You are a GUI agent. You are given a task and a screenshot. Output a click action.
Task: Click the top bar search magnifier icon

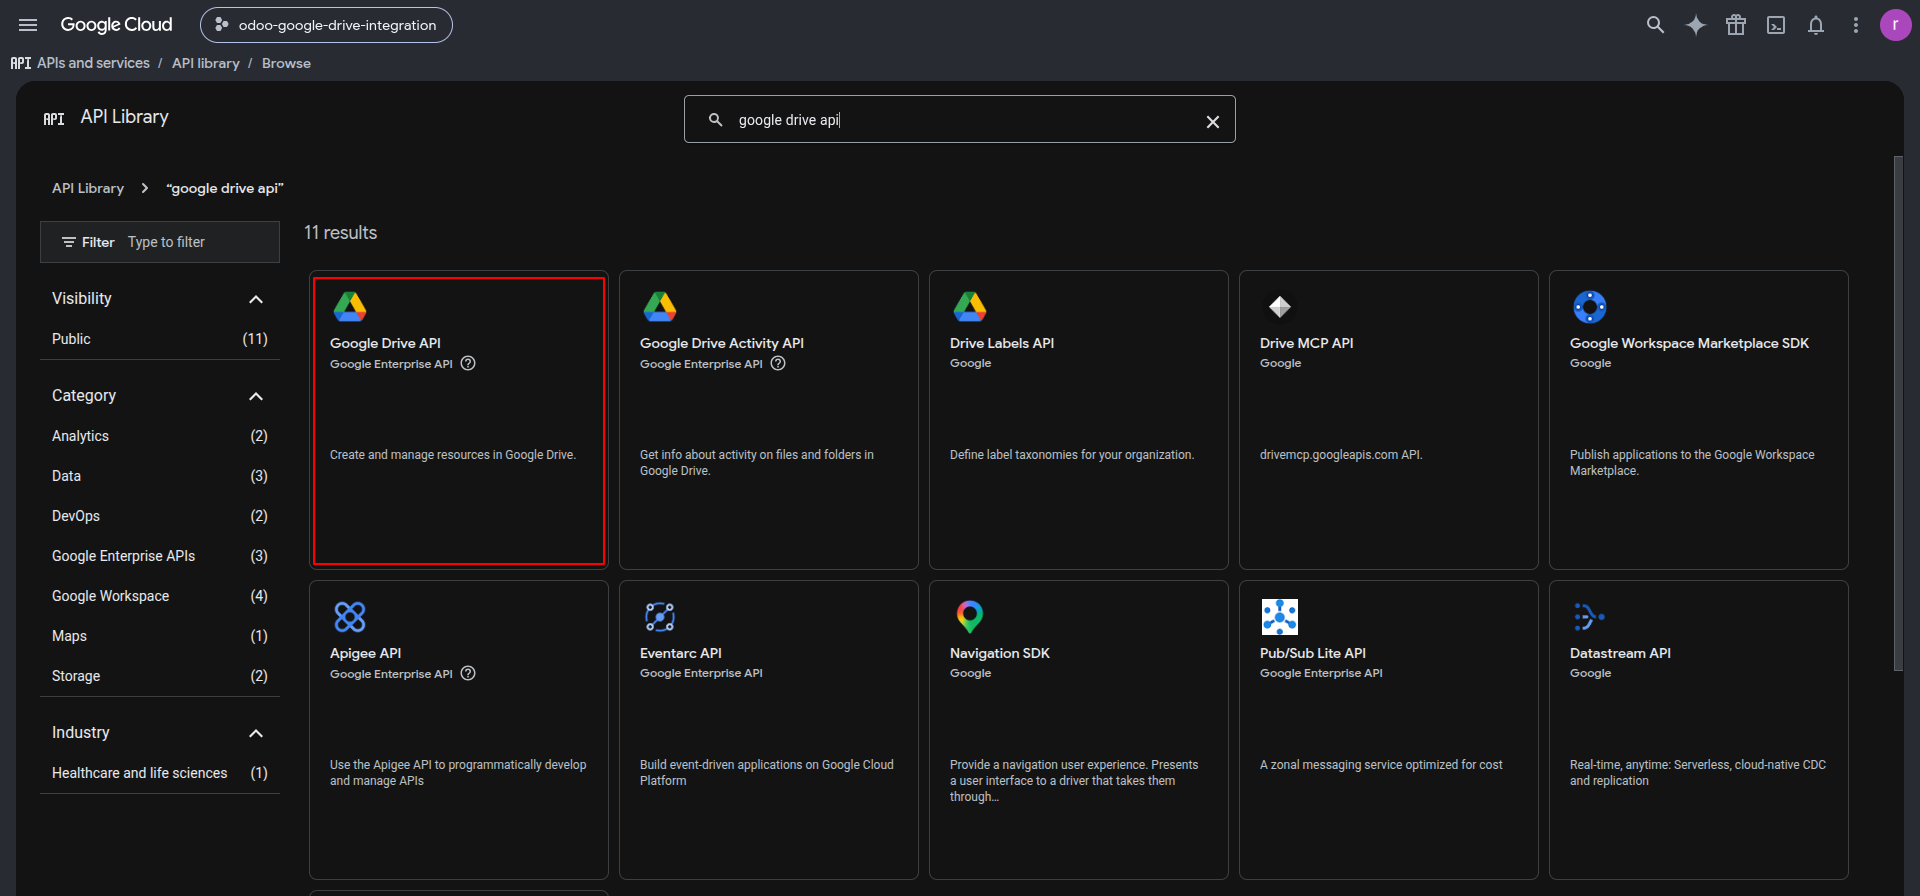coord(1655,25)
